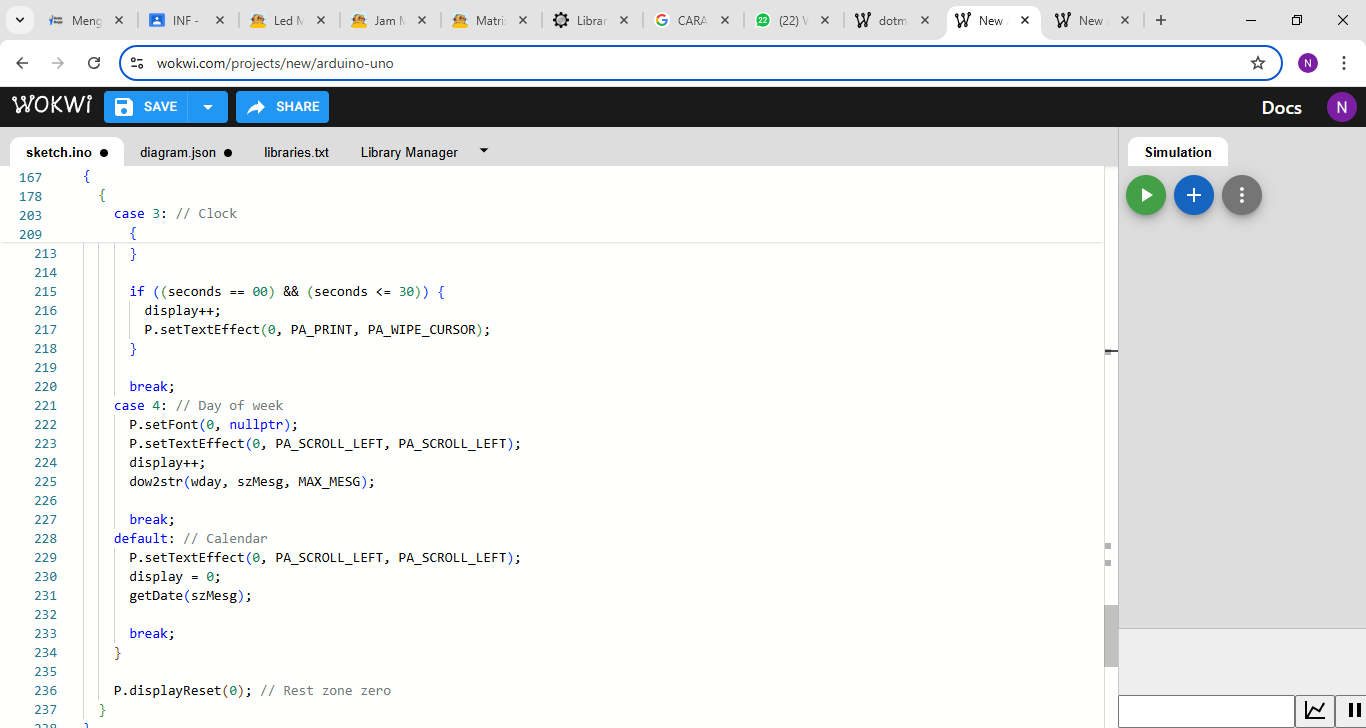Click the address bar URL
The image size is (1366, 728).
pyautogui.click(x=275, y=63)
